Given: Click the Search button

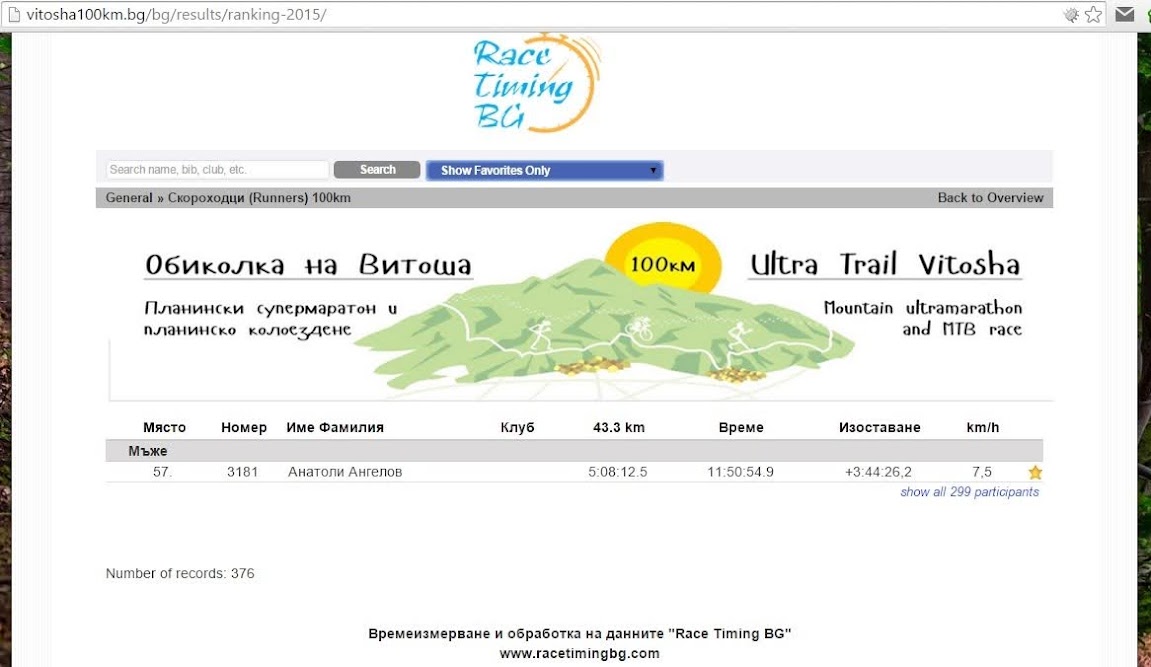Looking at the screenshot, I should coord(377,170).
